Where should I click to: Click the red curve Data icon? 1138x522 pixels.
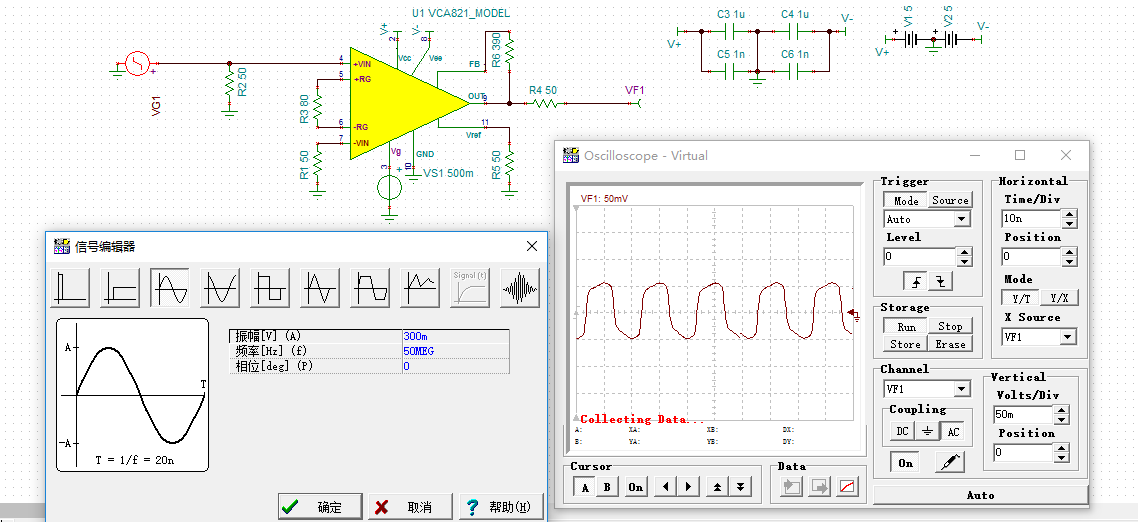tap(848, 487)
